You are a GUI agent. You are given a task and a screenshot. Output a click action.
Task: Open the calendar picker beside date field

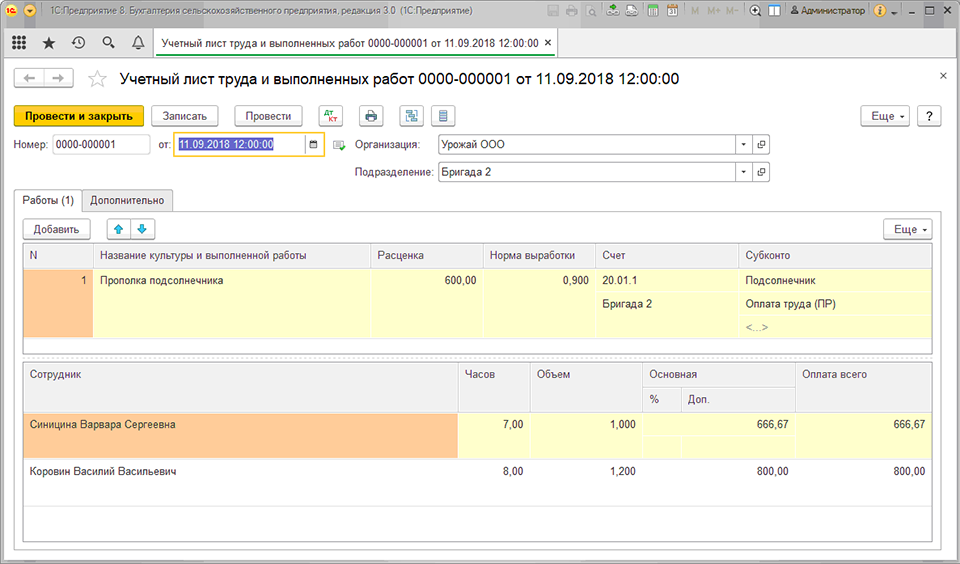coord(313,145)
